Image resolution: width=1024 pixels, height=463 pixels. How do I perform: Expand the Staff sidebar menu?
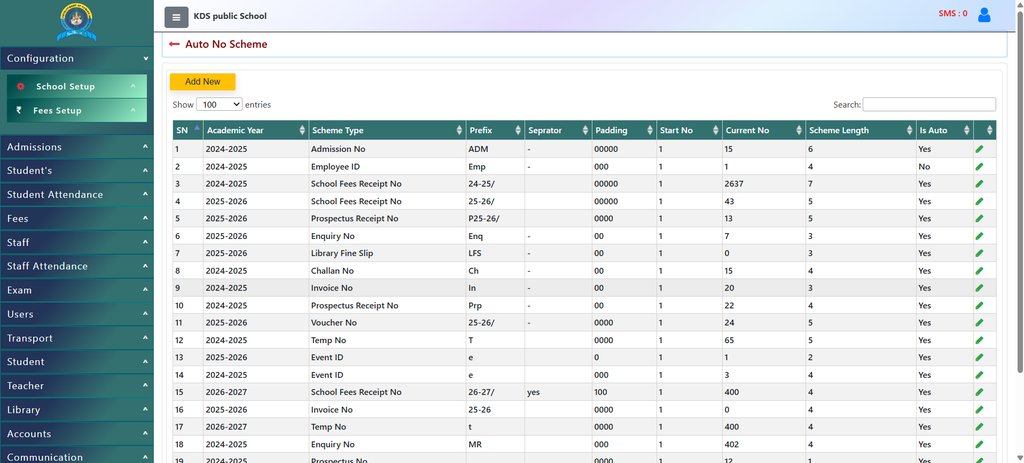pyautogui.click(x=76, y=242)
